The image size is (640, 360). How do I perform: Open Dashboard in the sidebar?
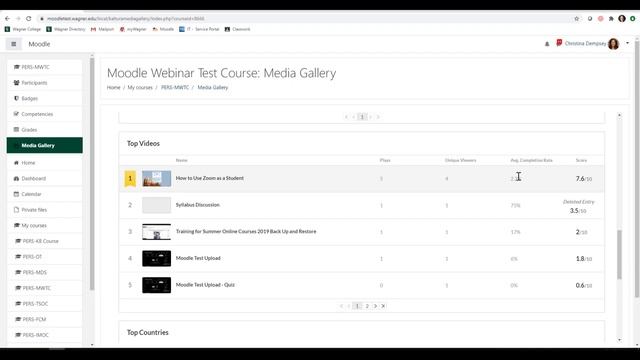pos(44,178)
